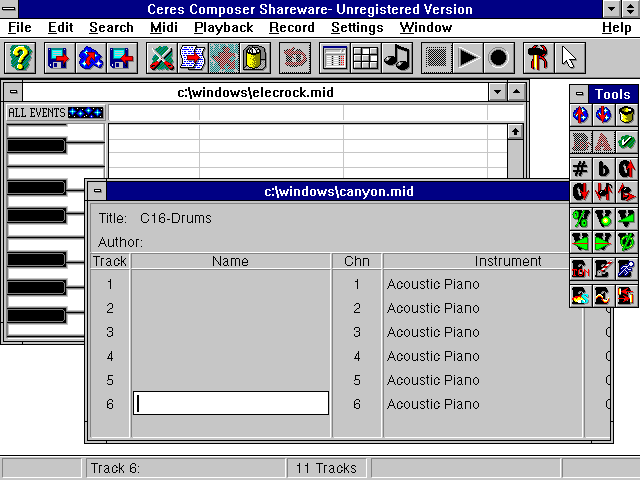Click the grid view toolbar icon
Screen dimensions: 640x480
[365, 57]
